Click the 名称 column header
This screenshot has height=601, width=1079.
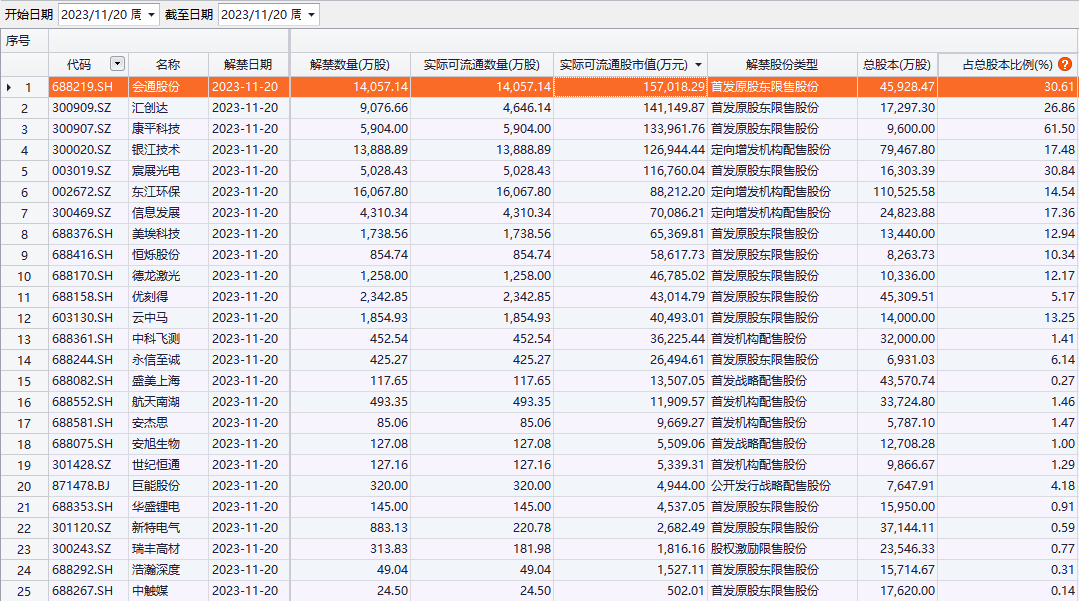[168, 64]
